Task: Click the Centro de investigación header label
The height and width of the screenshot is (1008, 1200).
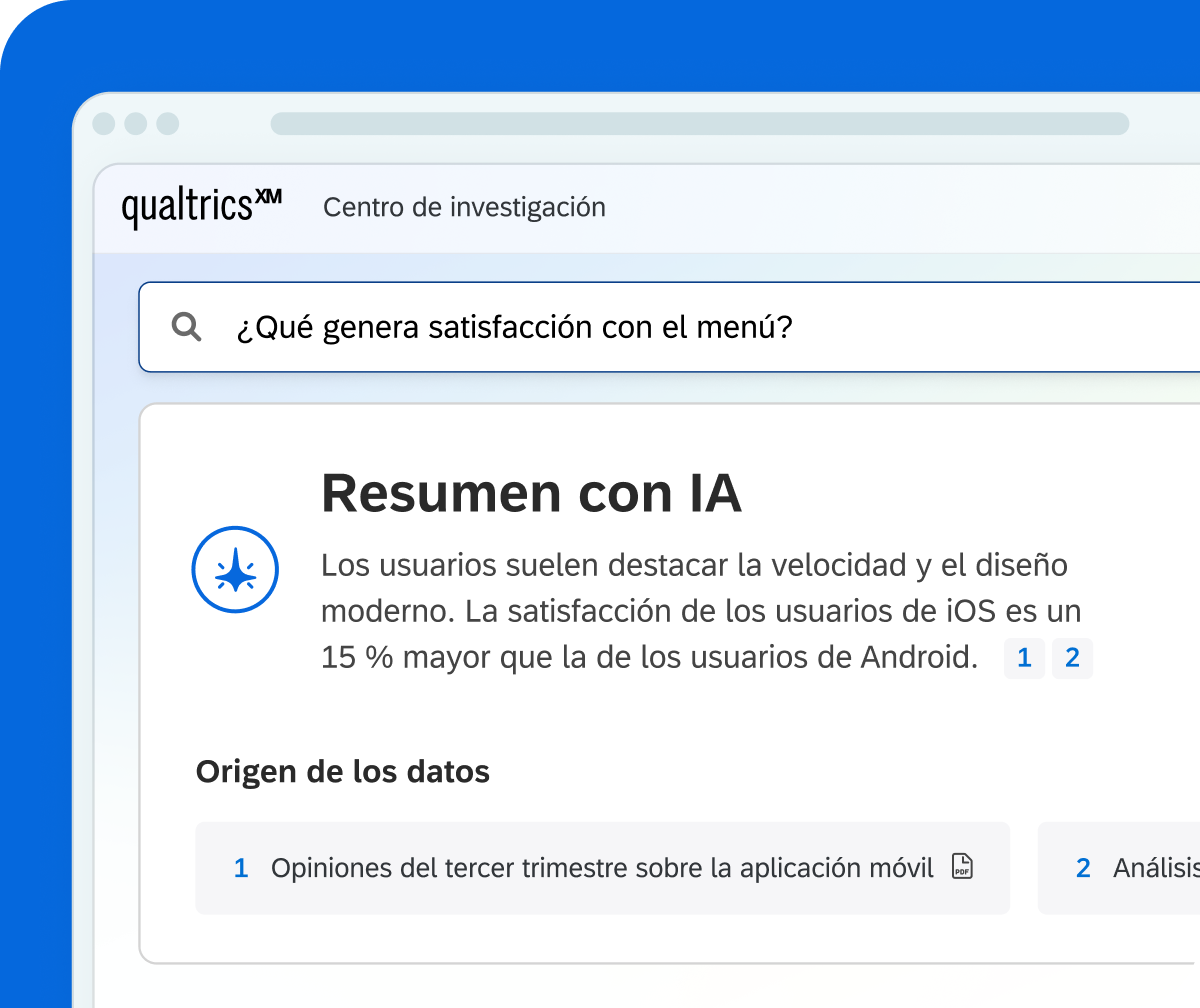Action: [x=464, y=207]
